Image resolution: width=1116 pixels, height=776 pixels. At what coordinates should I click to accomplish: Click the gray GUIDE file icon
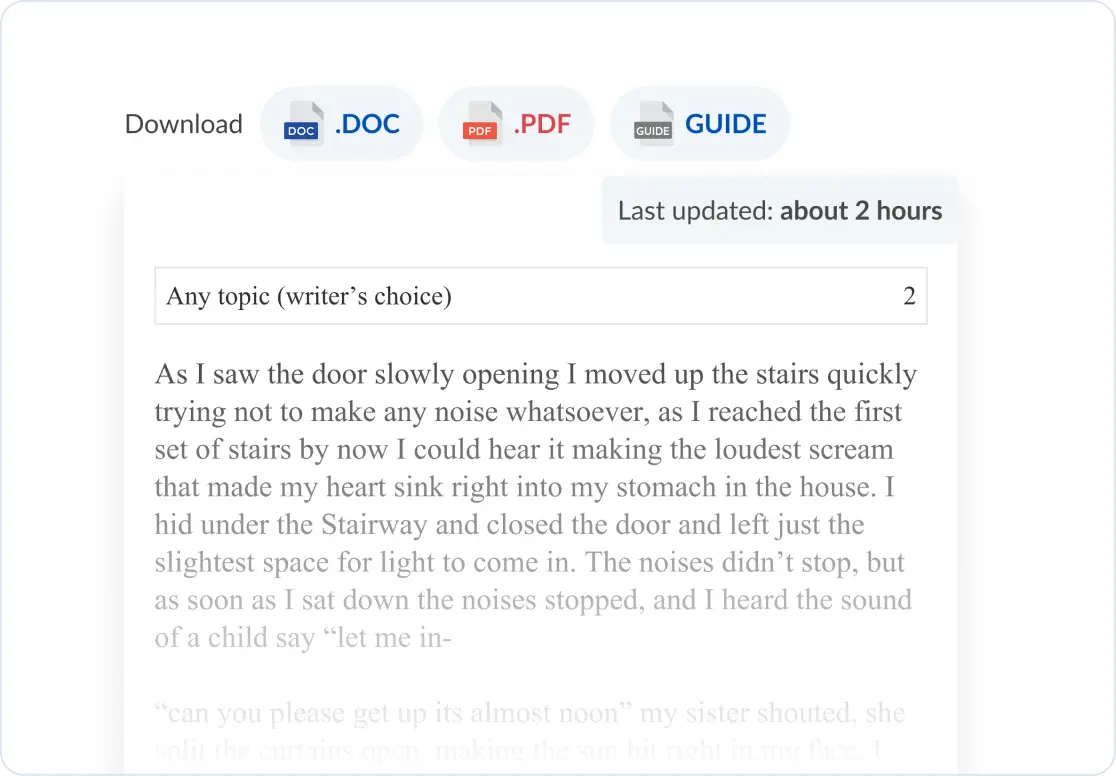pos(653,124)
